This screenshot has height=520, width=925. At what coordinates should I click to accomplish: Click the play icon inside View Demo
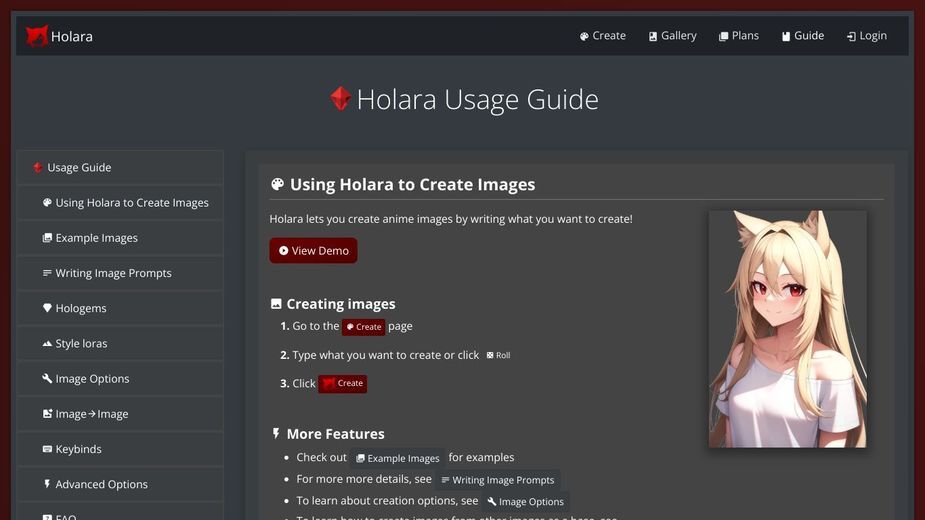pyautogui.click(x=284, y=251)
